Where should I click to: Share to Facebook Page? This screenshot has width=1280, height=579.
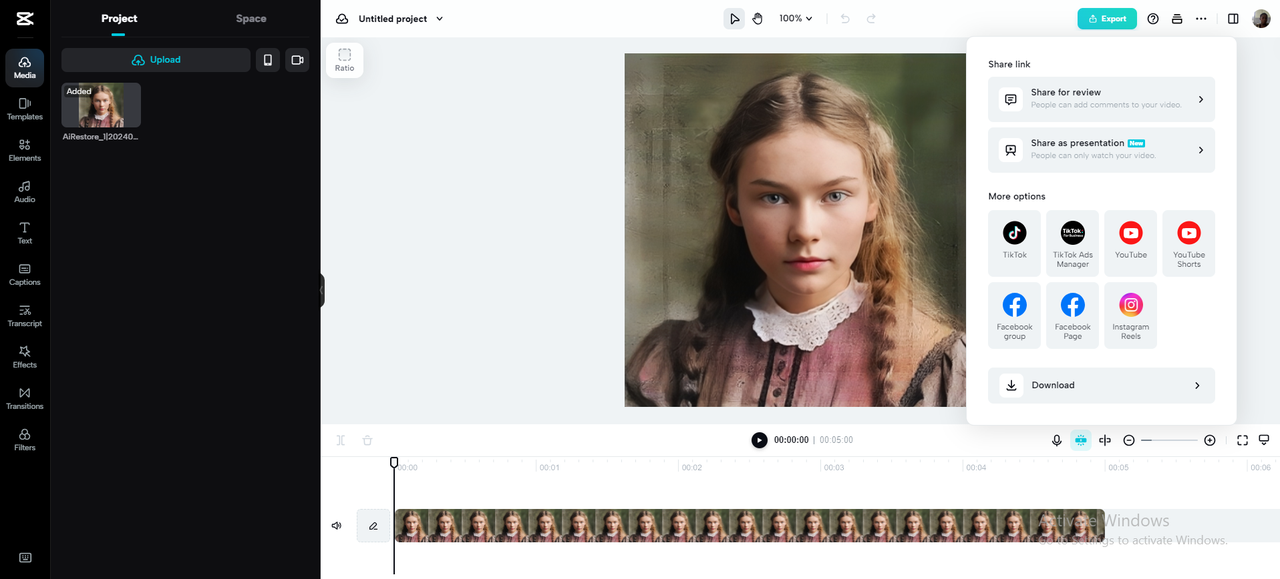coord(1072,315)
